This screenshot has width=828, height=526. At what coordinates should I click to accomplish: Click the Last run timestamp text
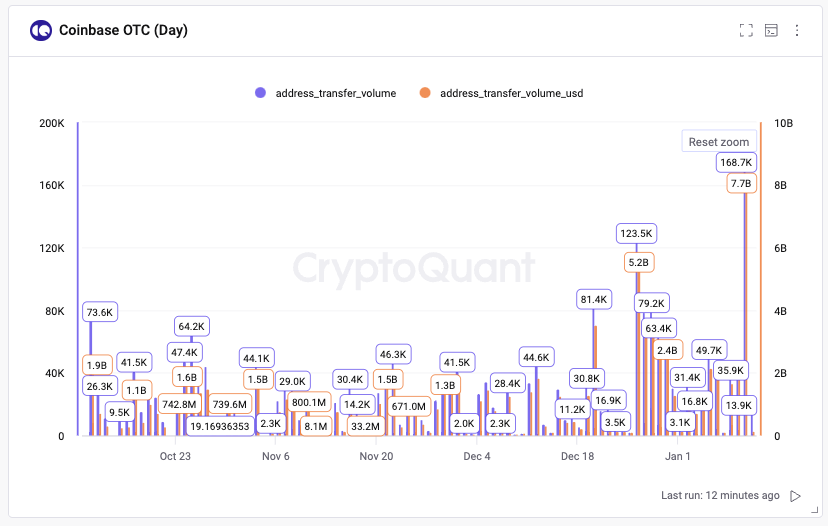720,496
